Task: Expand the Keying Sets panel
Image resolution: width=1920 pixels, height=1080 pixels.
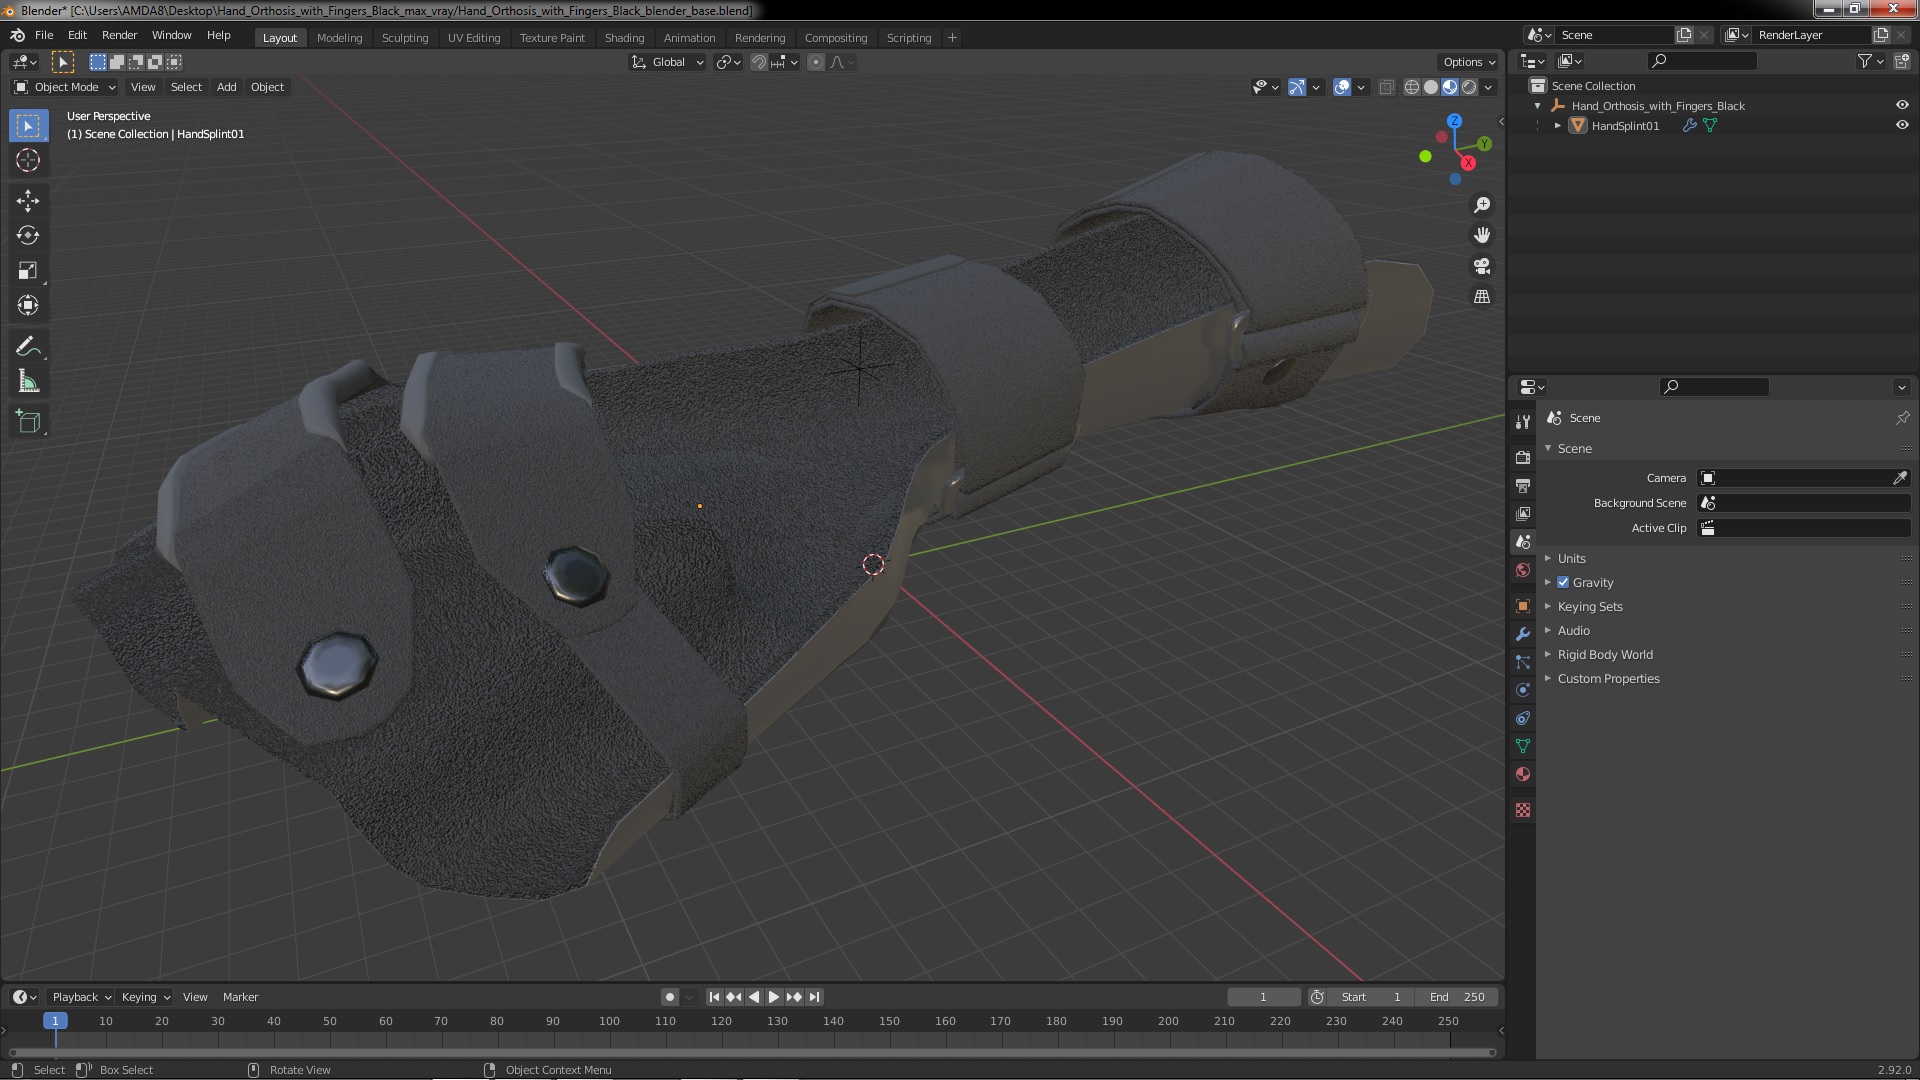Action: pos(1589,606)
